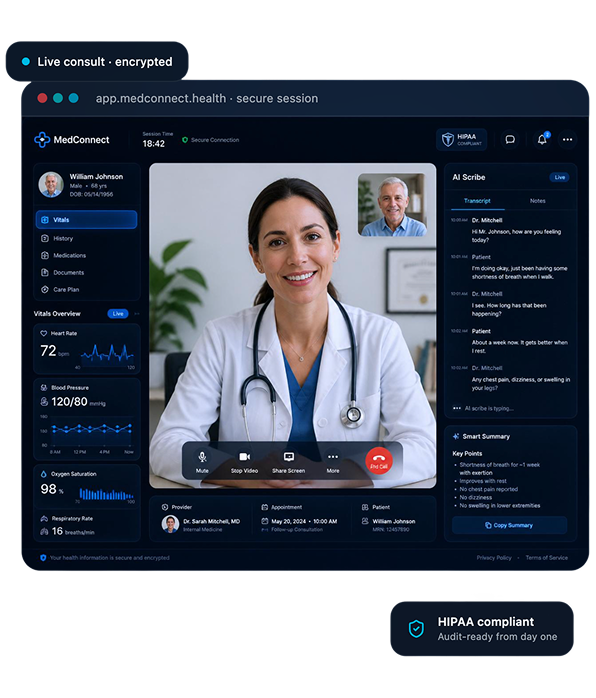Image resolution: width=596 pixels, height=698 pixels.
Task: Switch to the Notes tab
Action: click(538, 201)
